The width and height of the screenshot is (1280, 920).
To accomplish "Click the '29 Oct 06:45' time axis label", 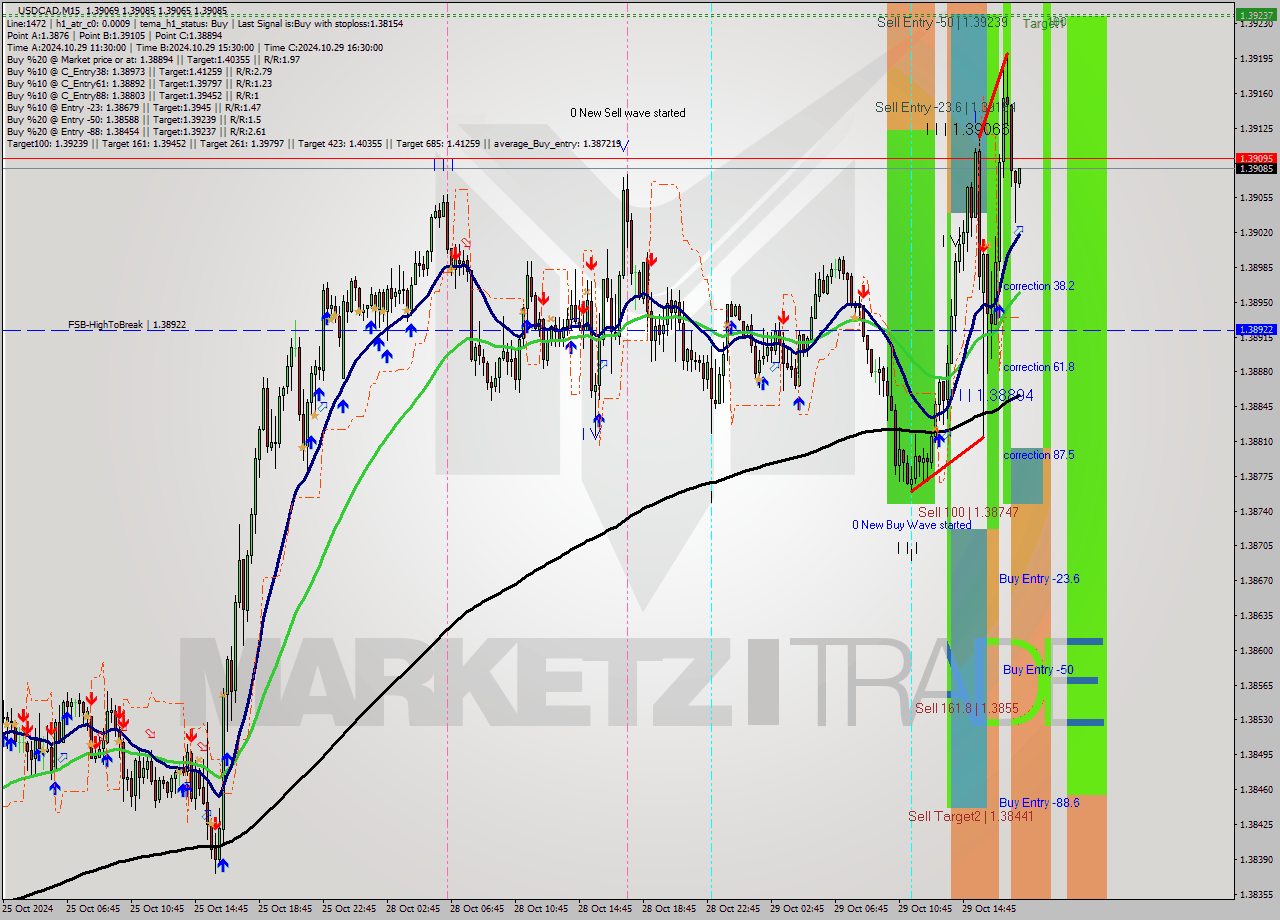I will coord(860,909).
